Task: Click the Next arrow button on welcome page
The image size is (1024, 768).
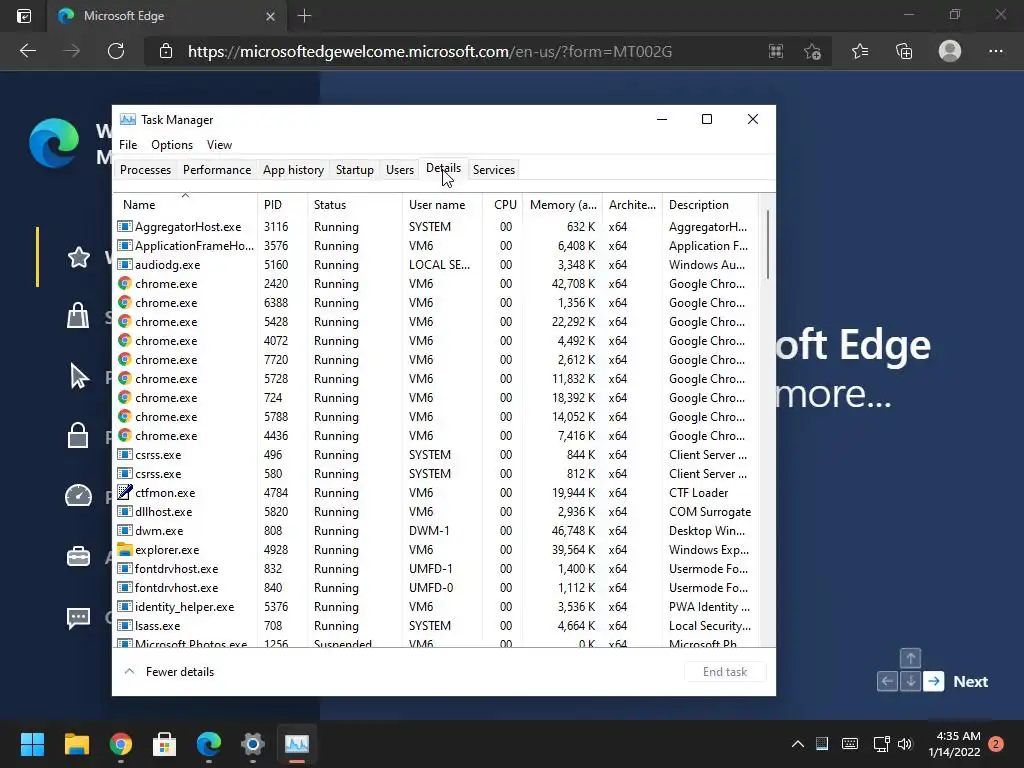Action: (x=934, y=681)
